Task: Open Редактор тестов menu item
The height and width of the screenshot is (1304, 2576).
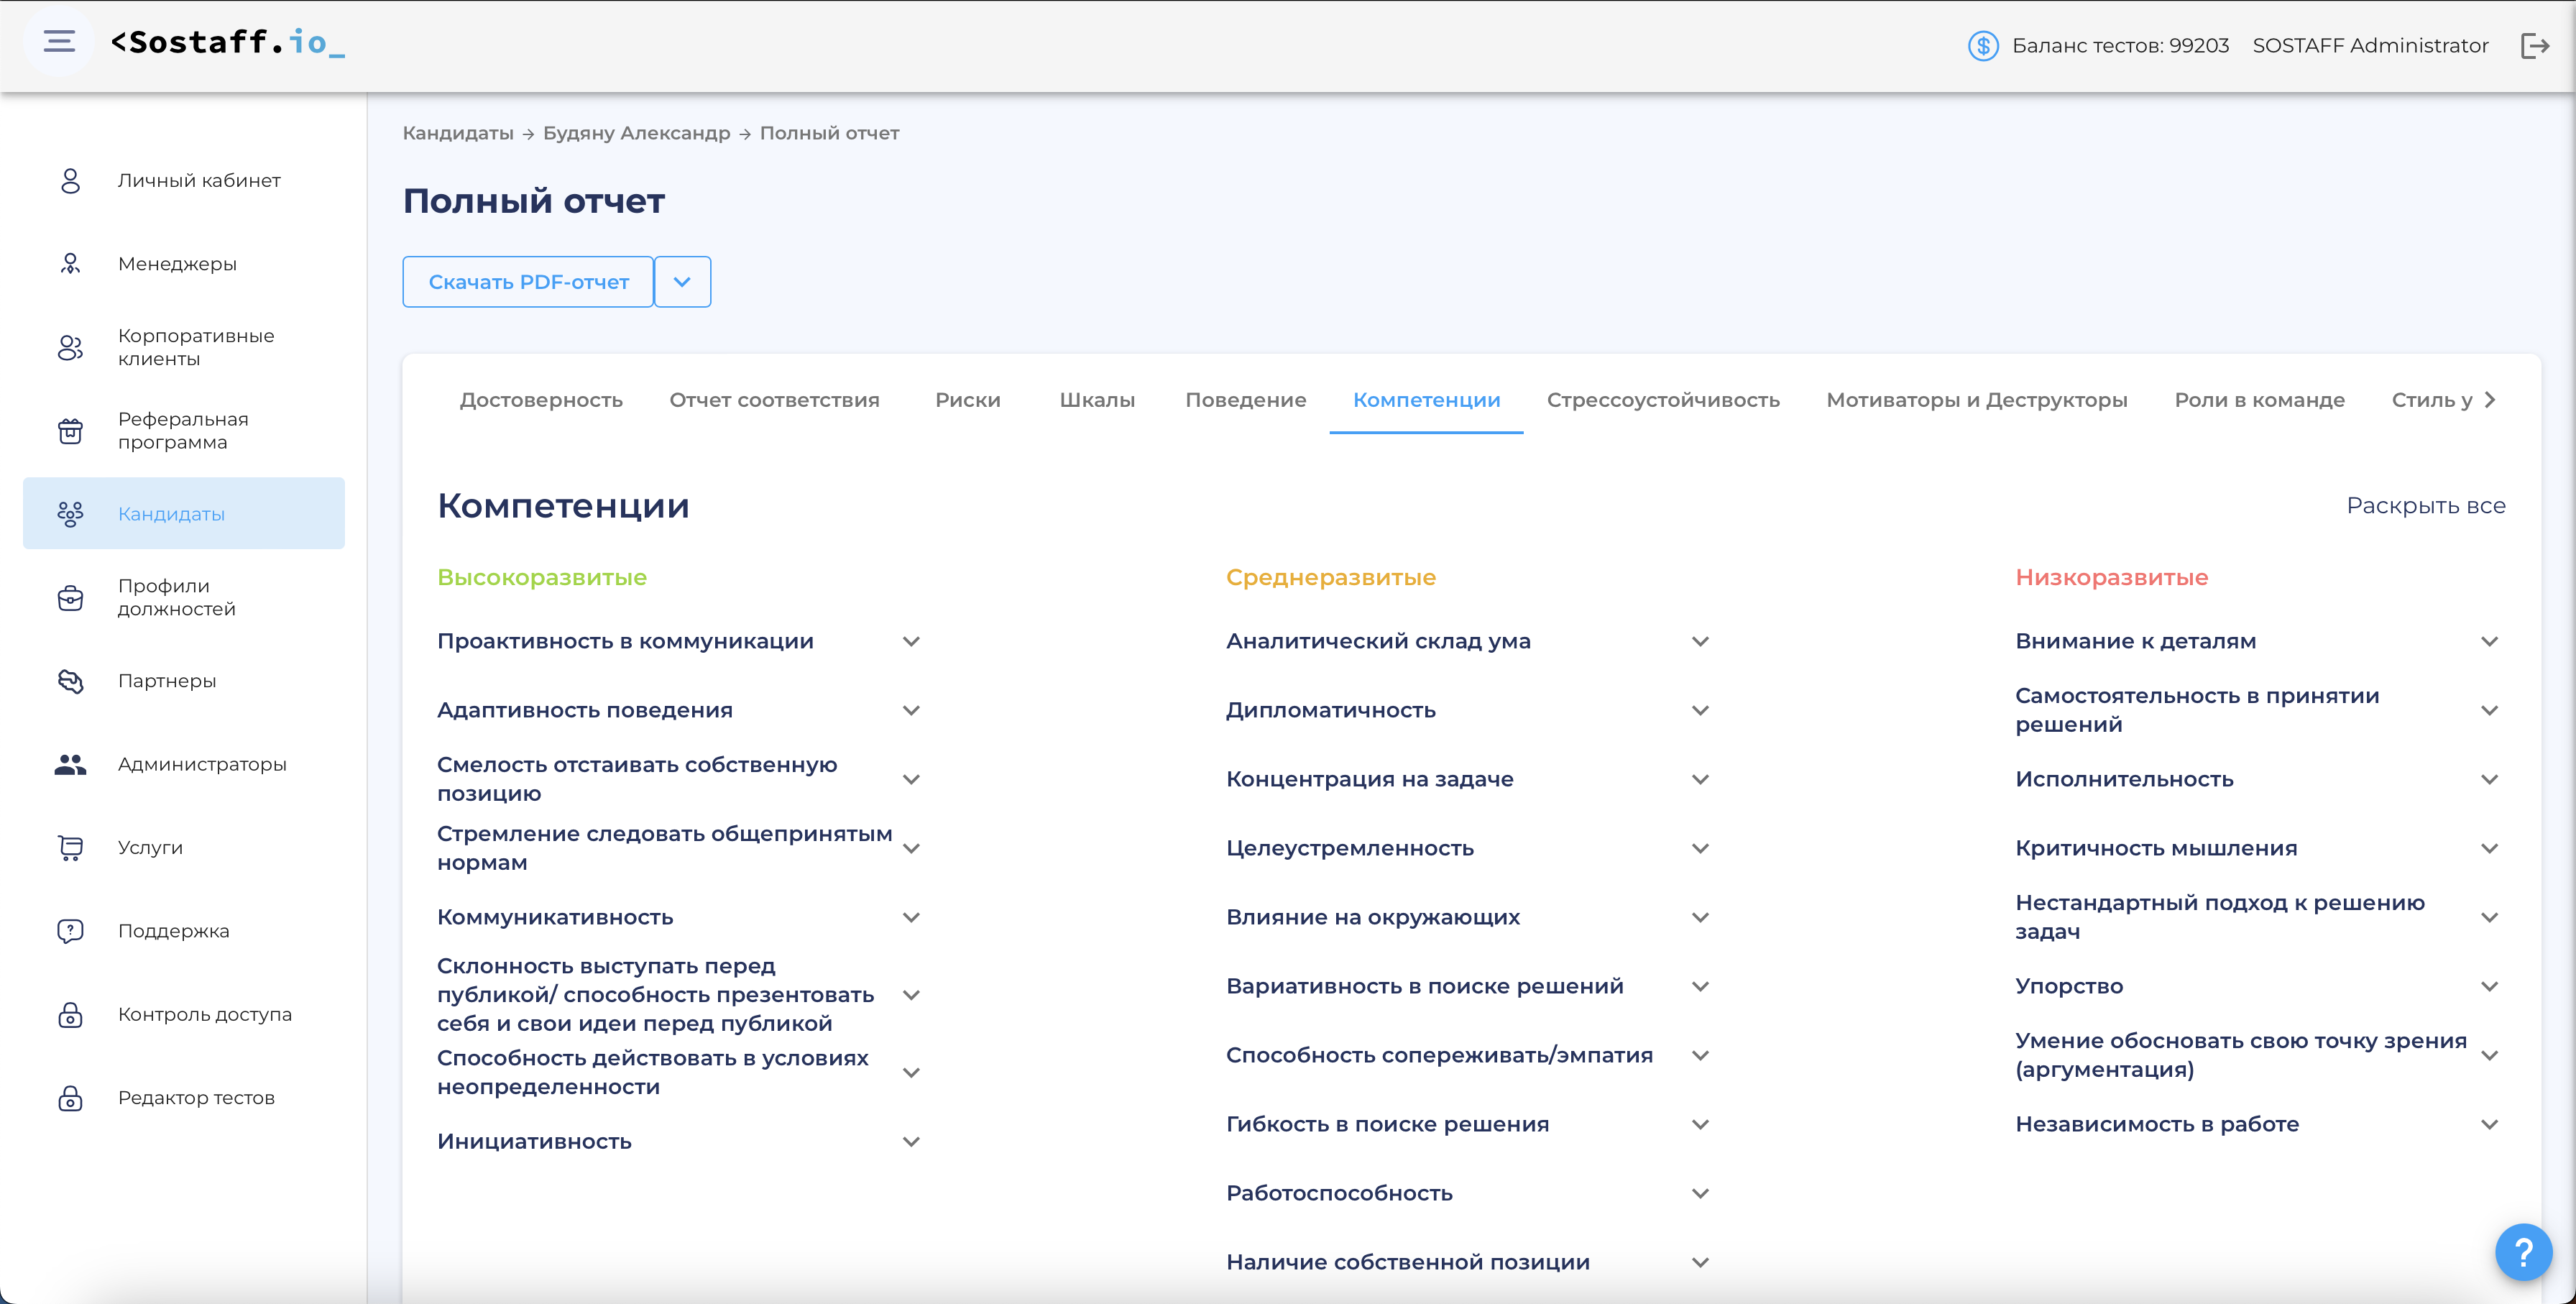Action: (184, 1098)
